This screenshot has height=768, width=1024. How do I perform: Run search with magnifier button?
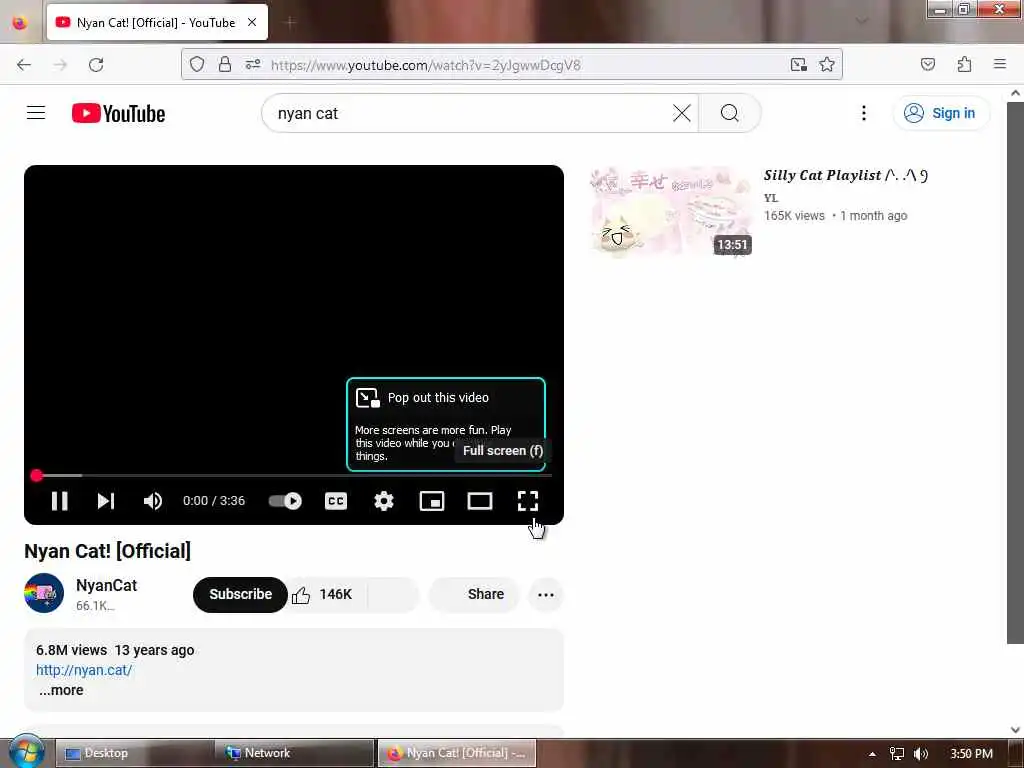tap(729, 113)
